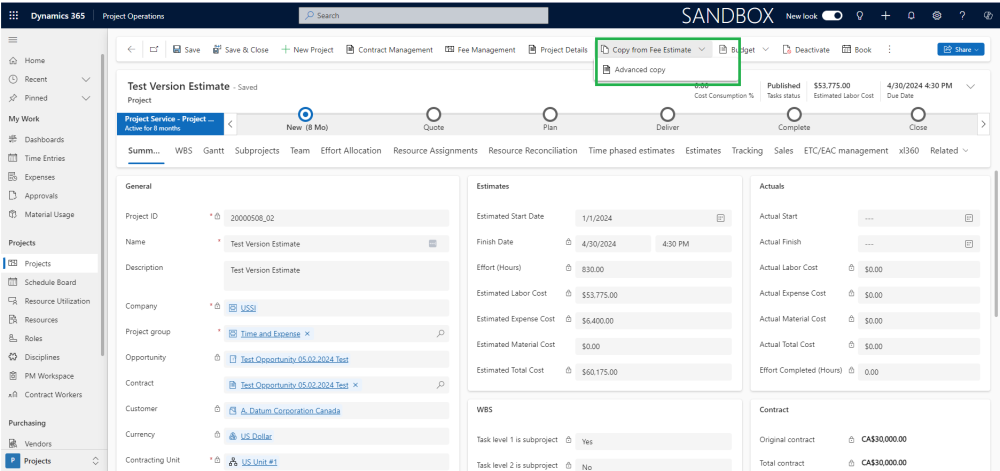
Task: Open the US Unit #1 link
Action: (259, 462)
